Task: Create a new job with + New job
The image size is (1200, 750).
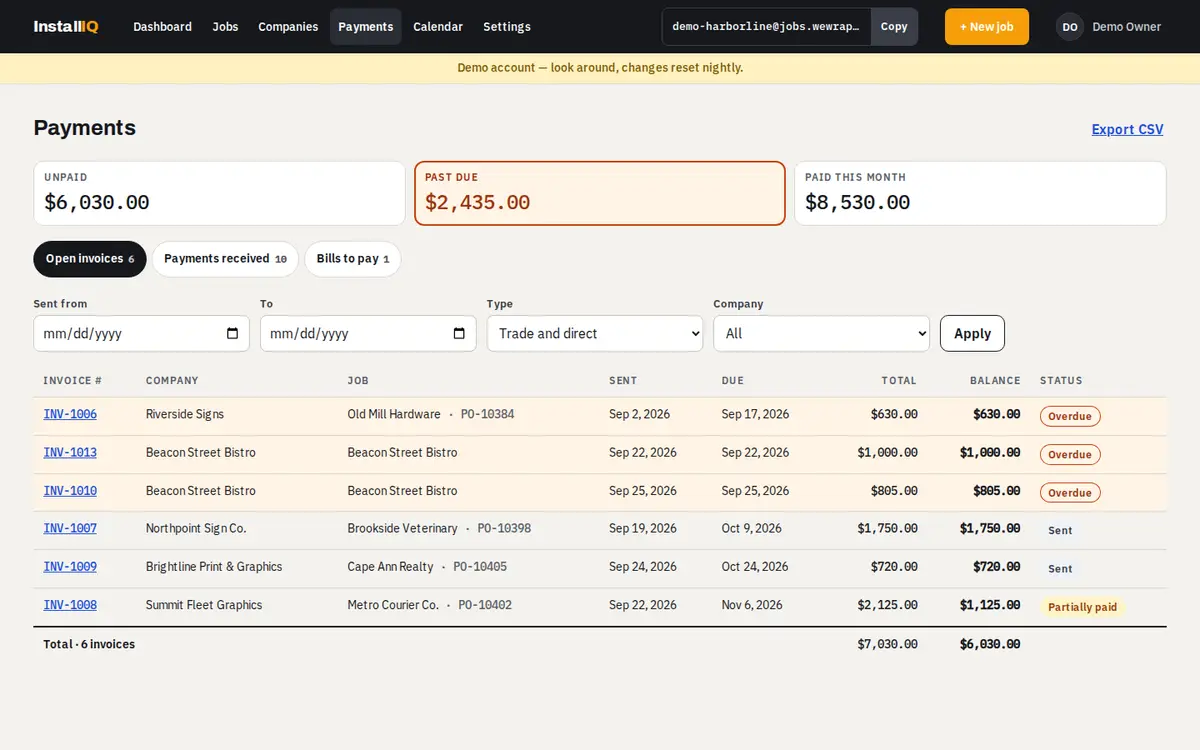Action: point(987,27)
